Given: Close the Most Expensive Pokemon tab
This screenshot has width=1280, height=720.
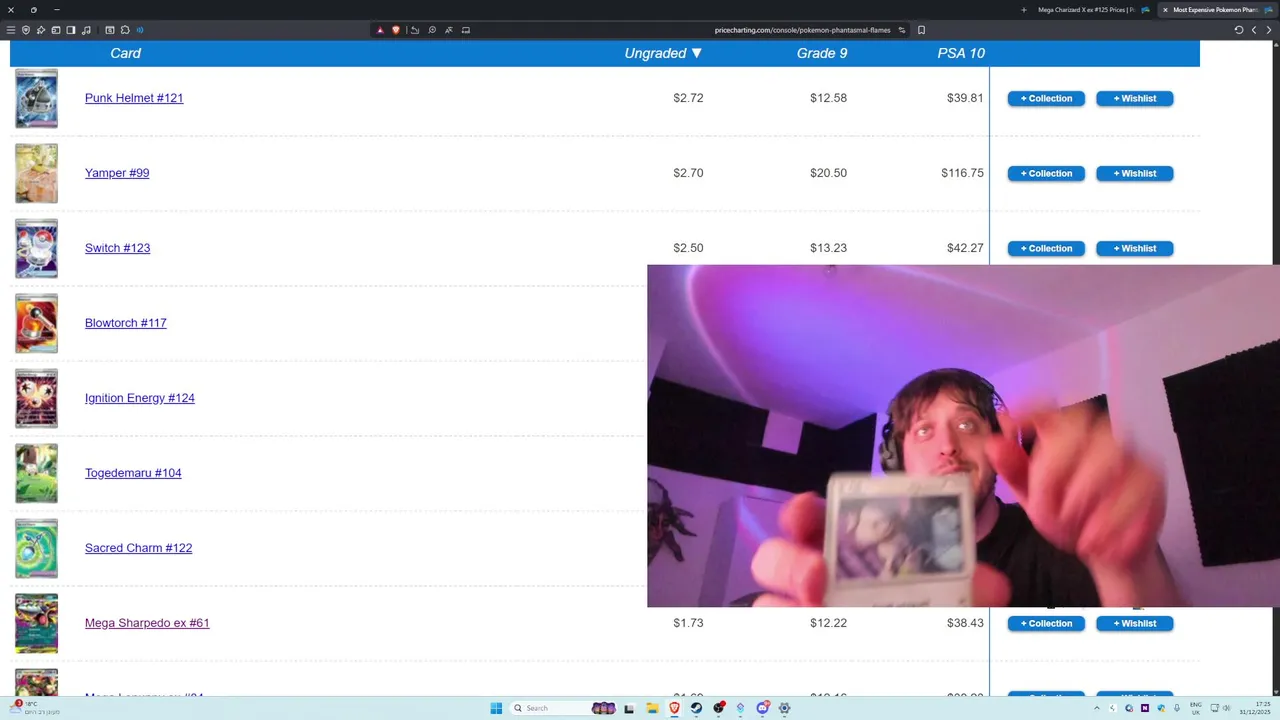Looking at the screenshot, I should click(1165, 10).
